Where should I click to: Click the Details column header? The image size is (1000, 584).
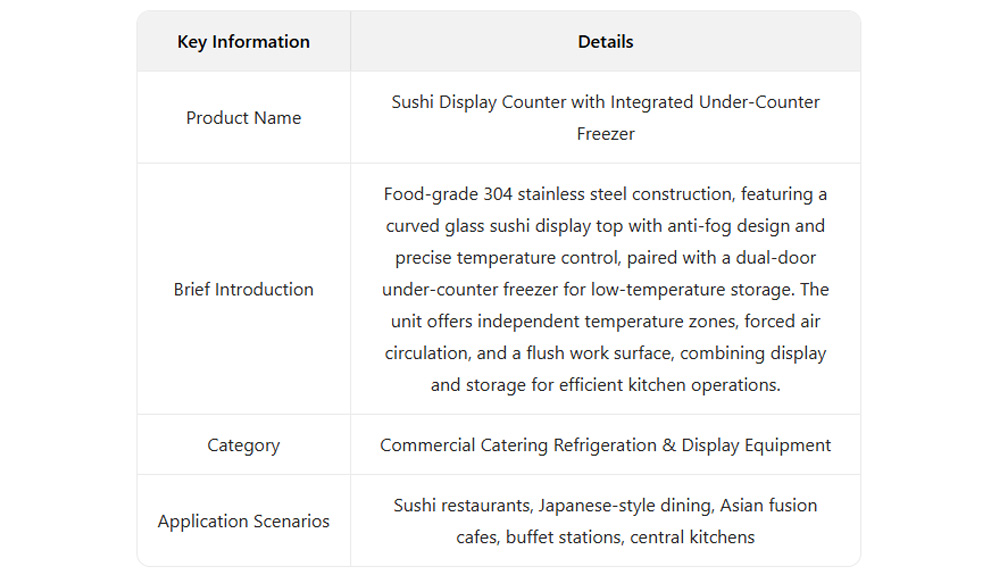click(605, 42)
